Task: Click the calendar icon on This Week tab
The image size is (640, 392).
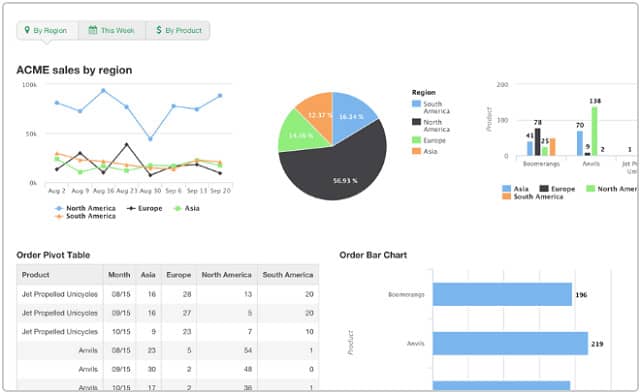Action: (x=93, y=30)
